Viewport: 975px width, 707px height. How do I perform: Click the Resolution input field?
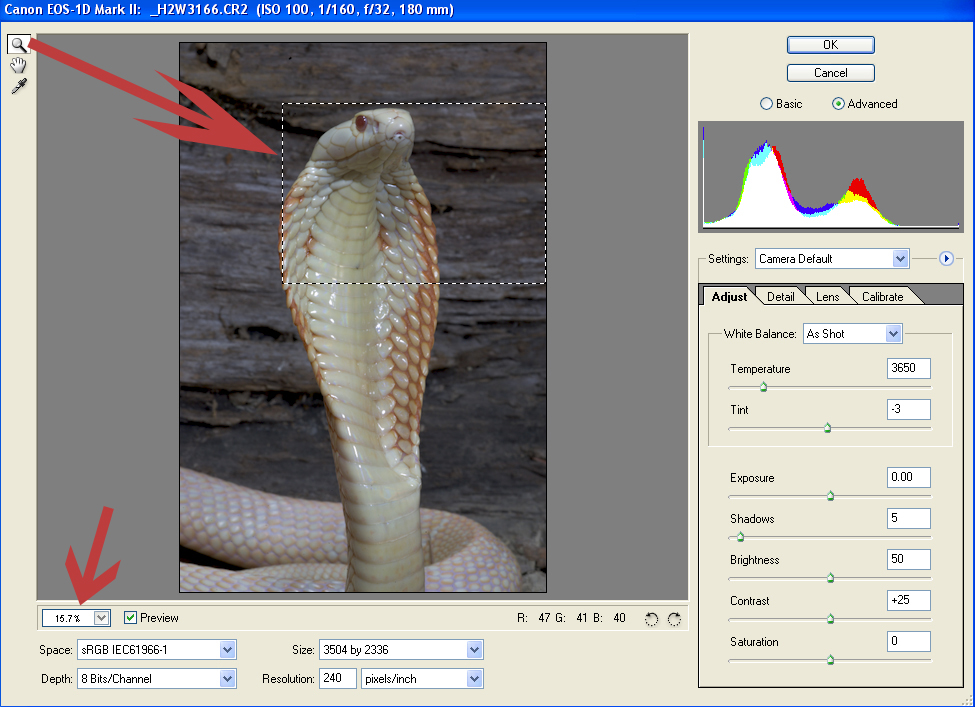coord(337,679)
